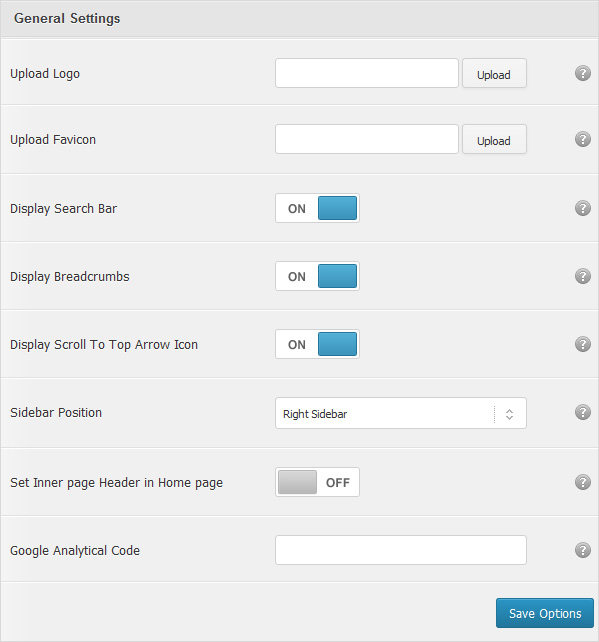Focus the Upload Logo text field
Viewport: 599px width, 642px height.
(367, 73)
